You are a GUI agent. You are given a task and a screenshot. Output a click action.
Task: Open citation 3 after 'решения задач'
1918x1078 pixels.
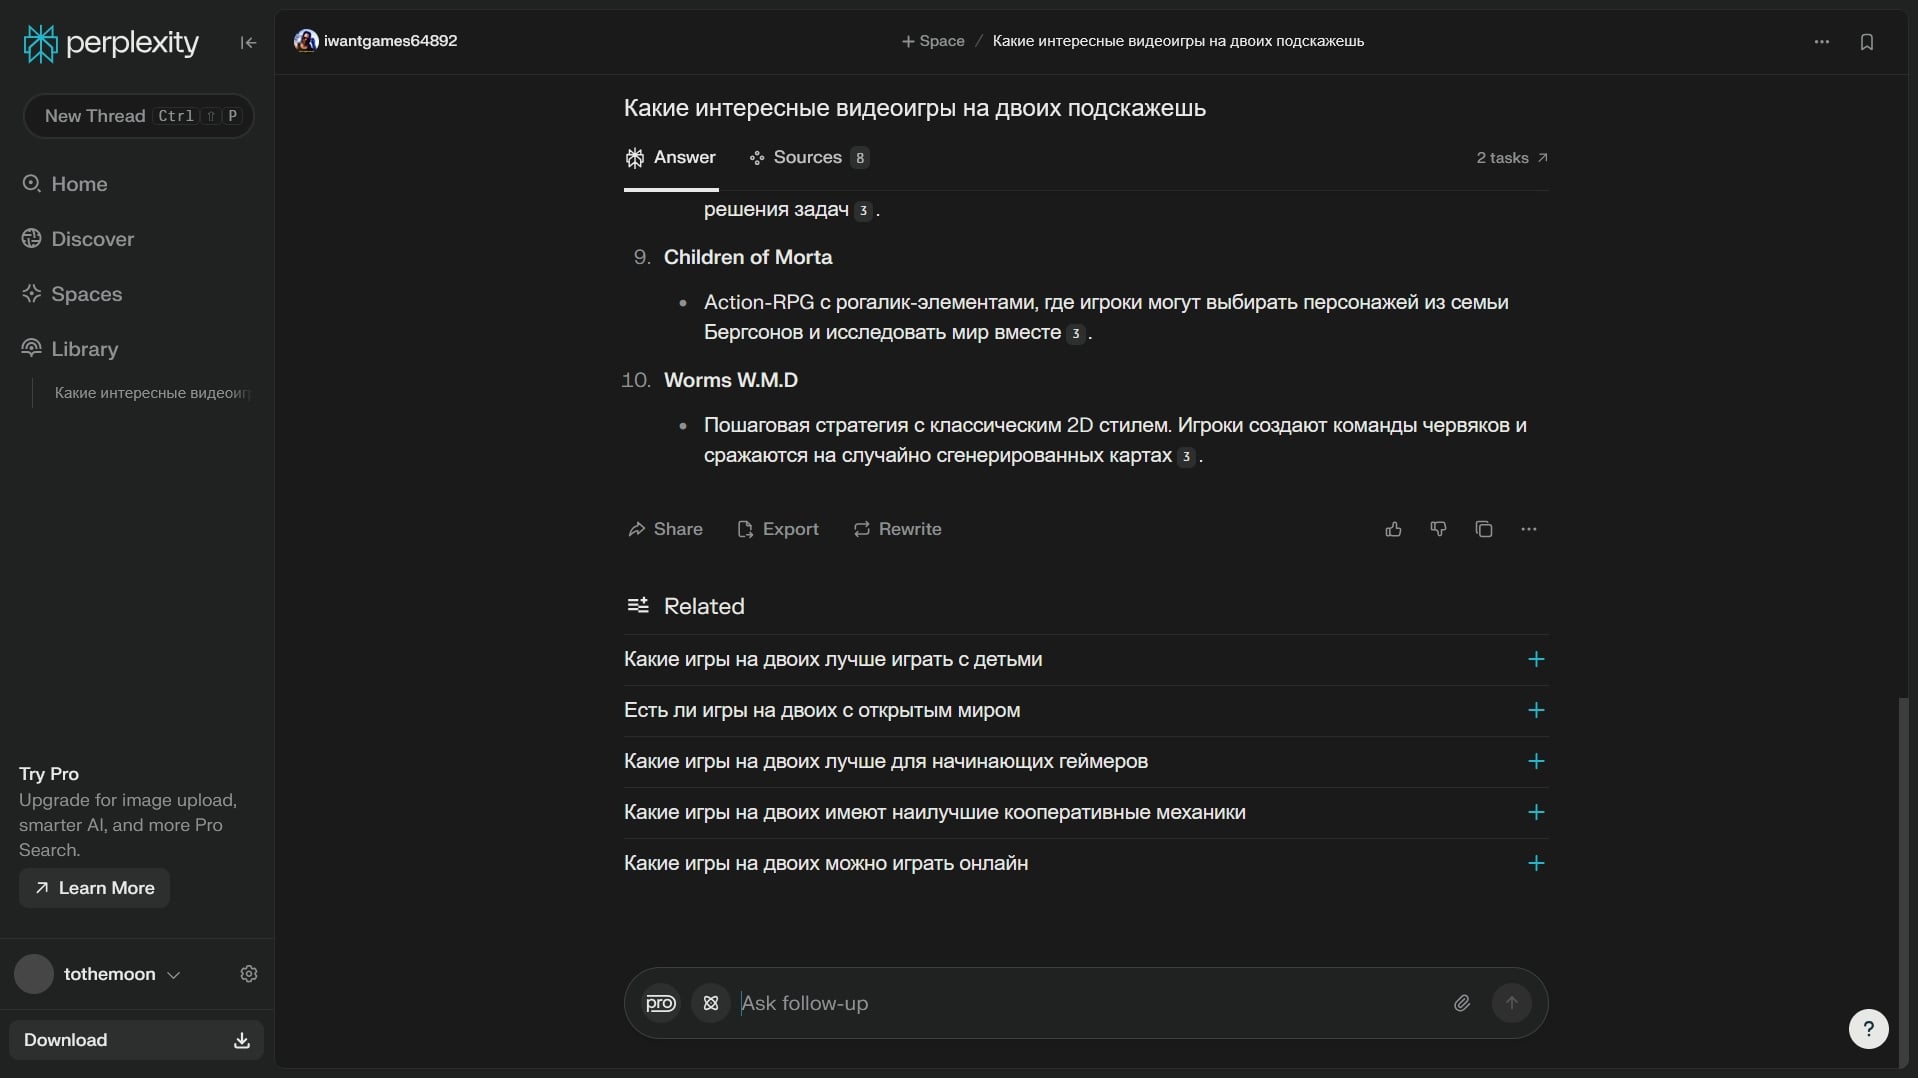pyautogui.click(x=863, y=211)
